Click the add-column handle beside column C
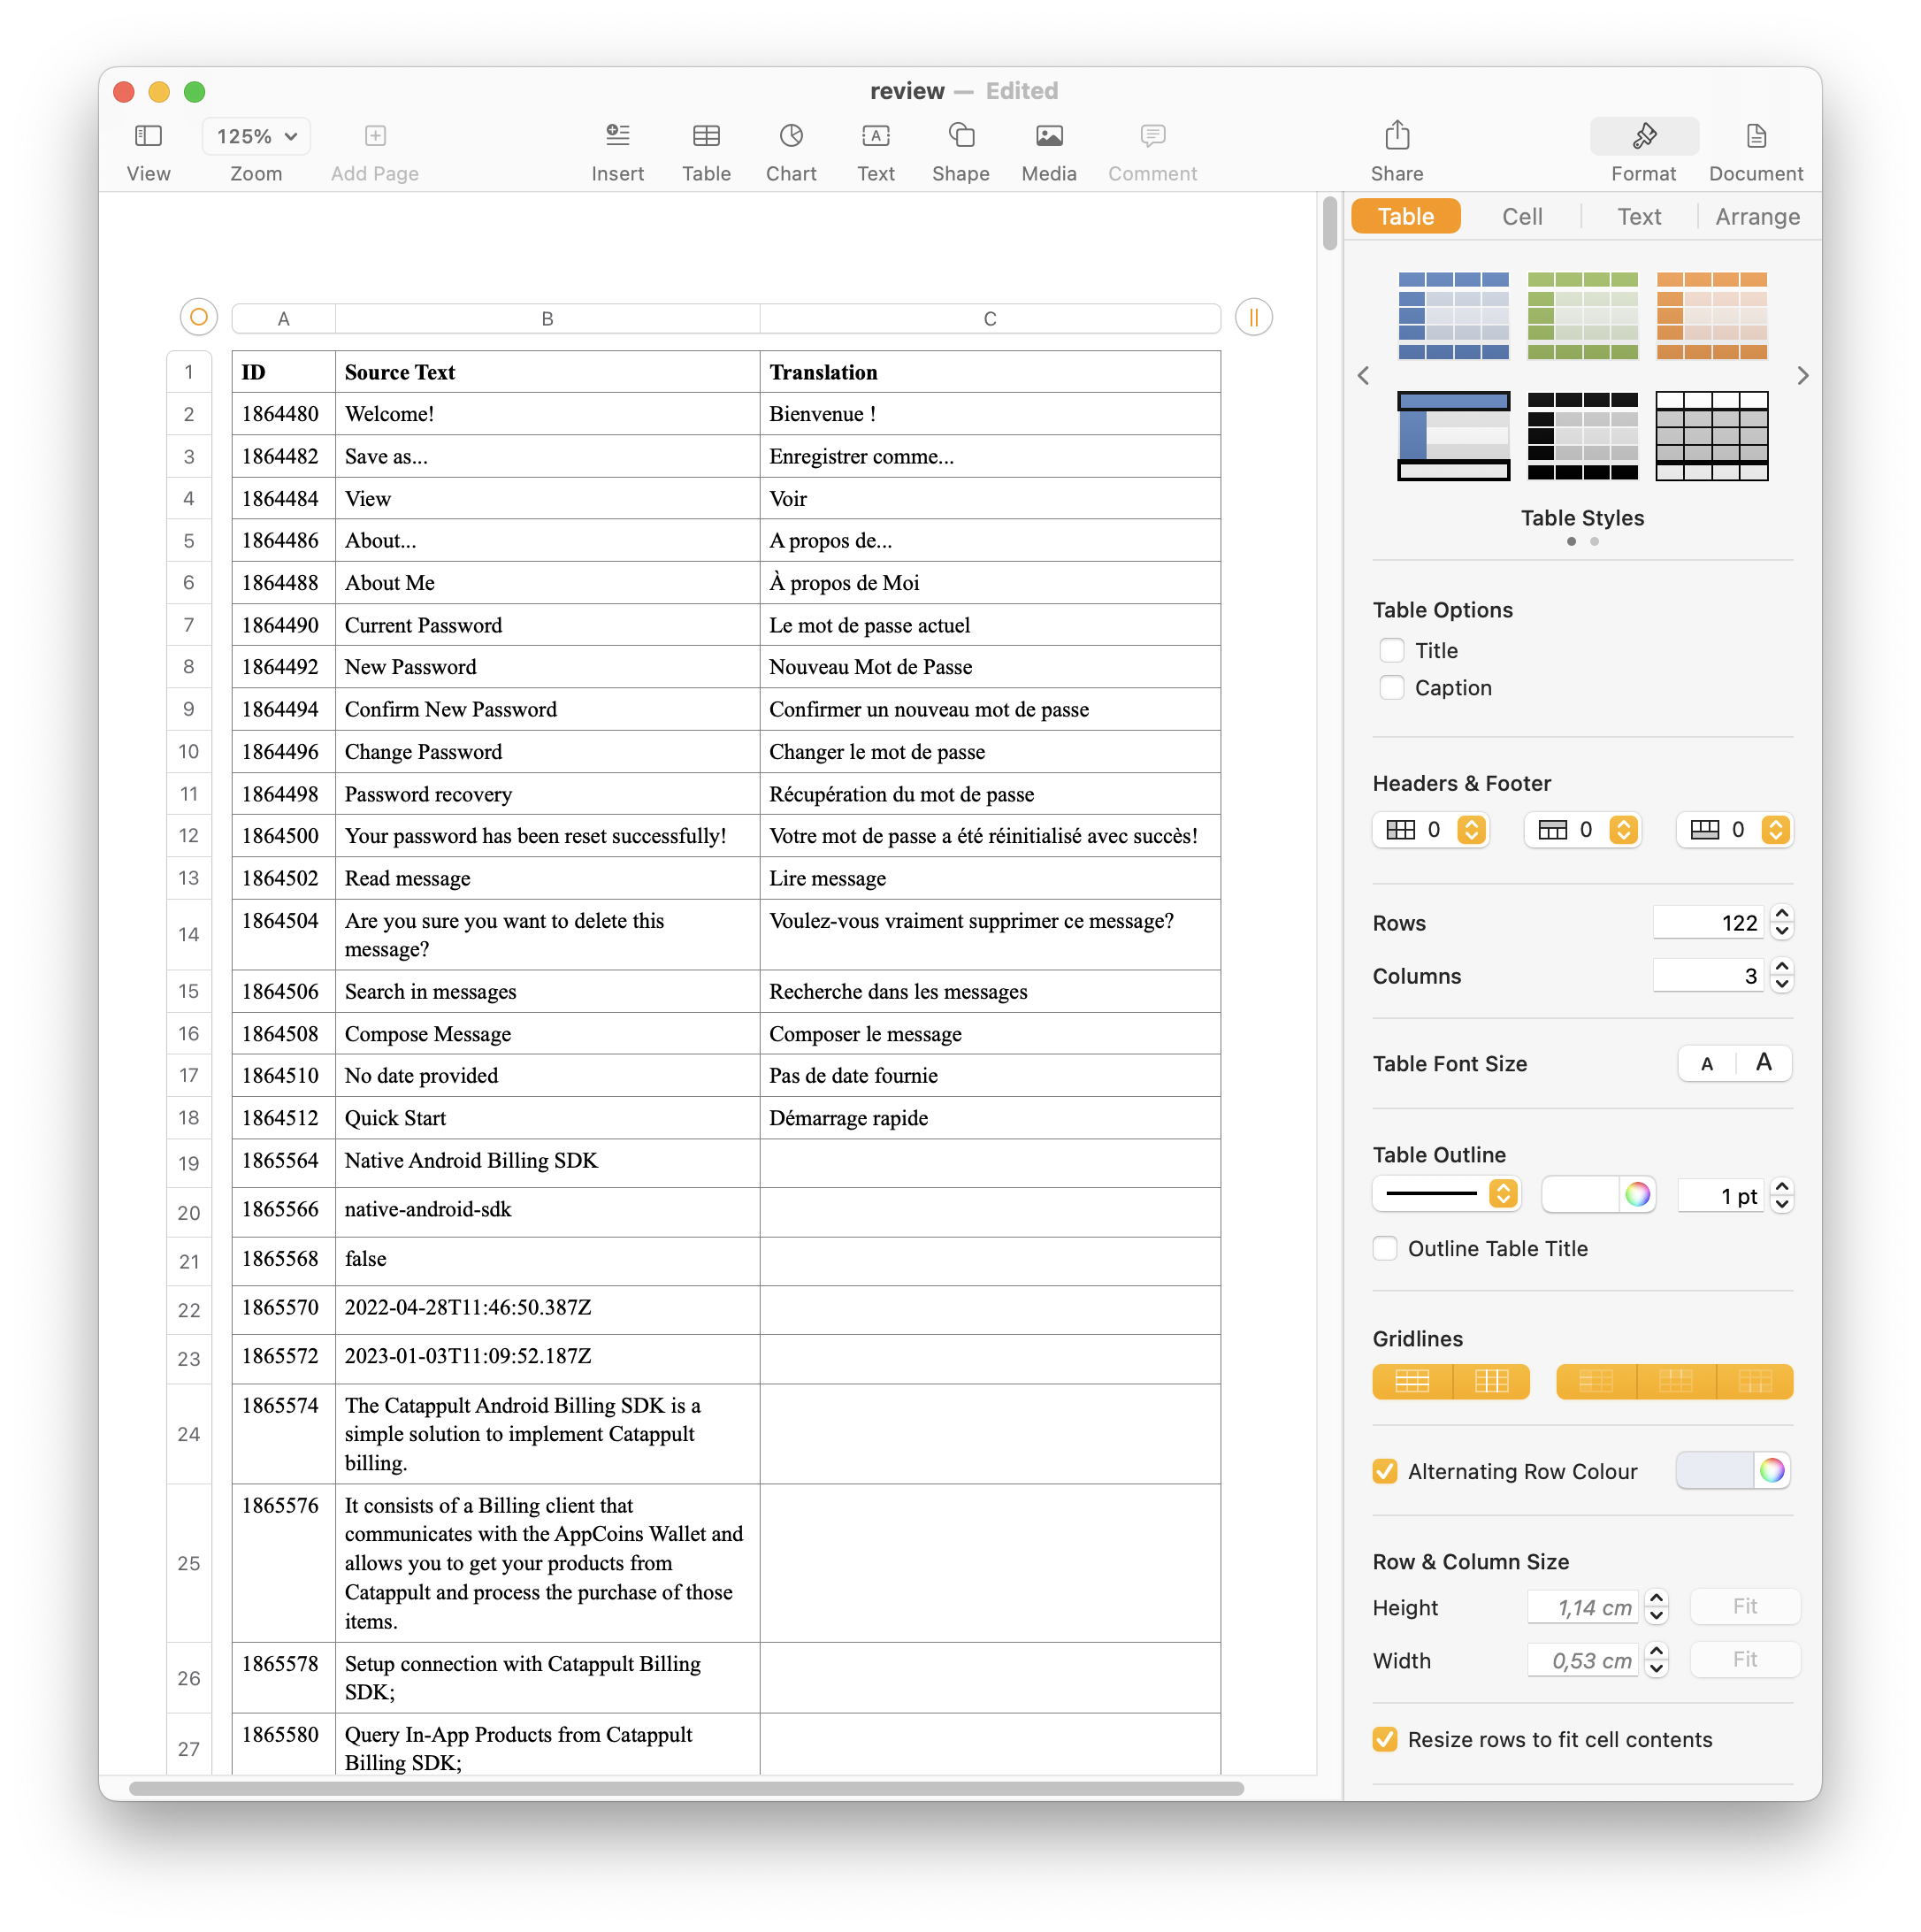1921x1932 pixels. click(x=1253, y=317)
